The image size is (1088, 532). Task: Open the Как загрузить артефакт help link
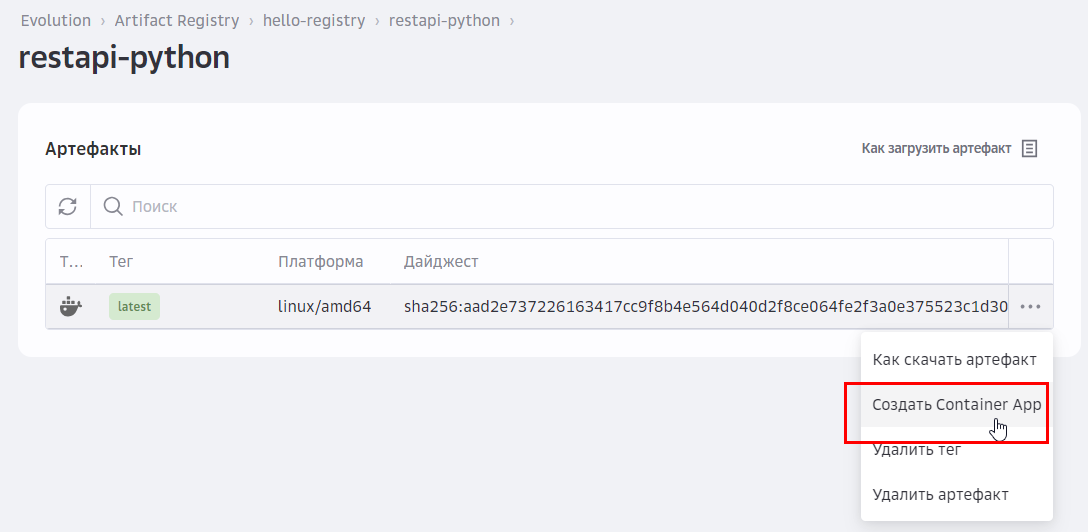coord(936,149)
